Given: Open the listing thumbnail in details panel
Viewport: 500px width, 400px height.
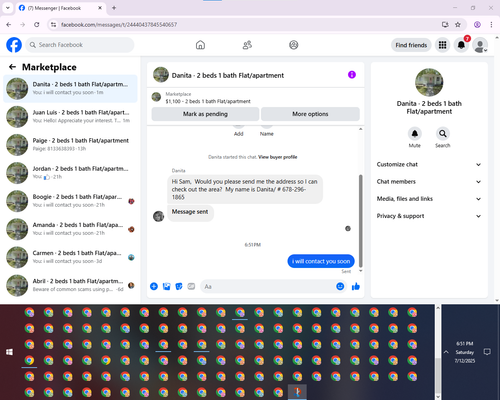Looking at the screenshot, I should point(429,82).
